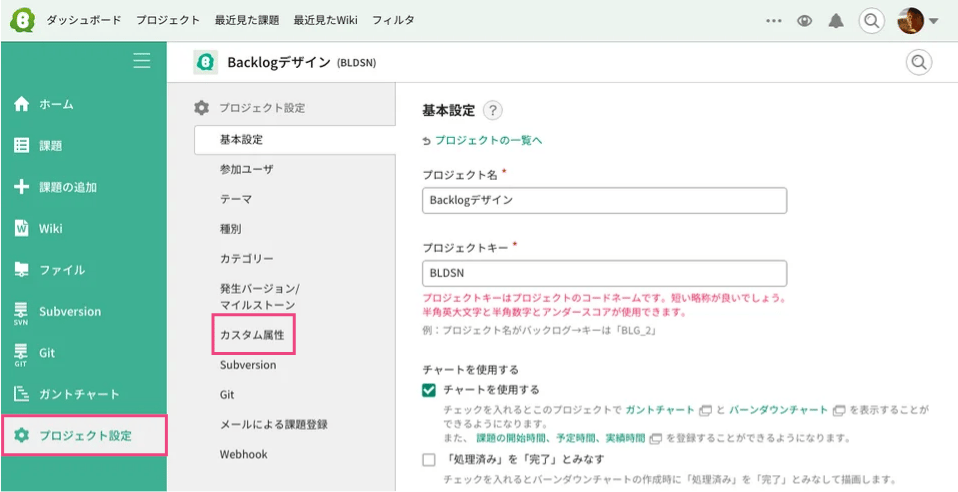Screen dimensions: 958x492
Task: Open the watch list eye icon
Action: 805,21
